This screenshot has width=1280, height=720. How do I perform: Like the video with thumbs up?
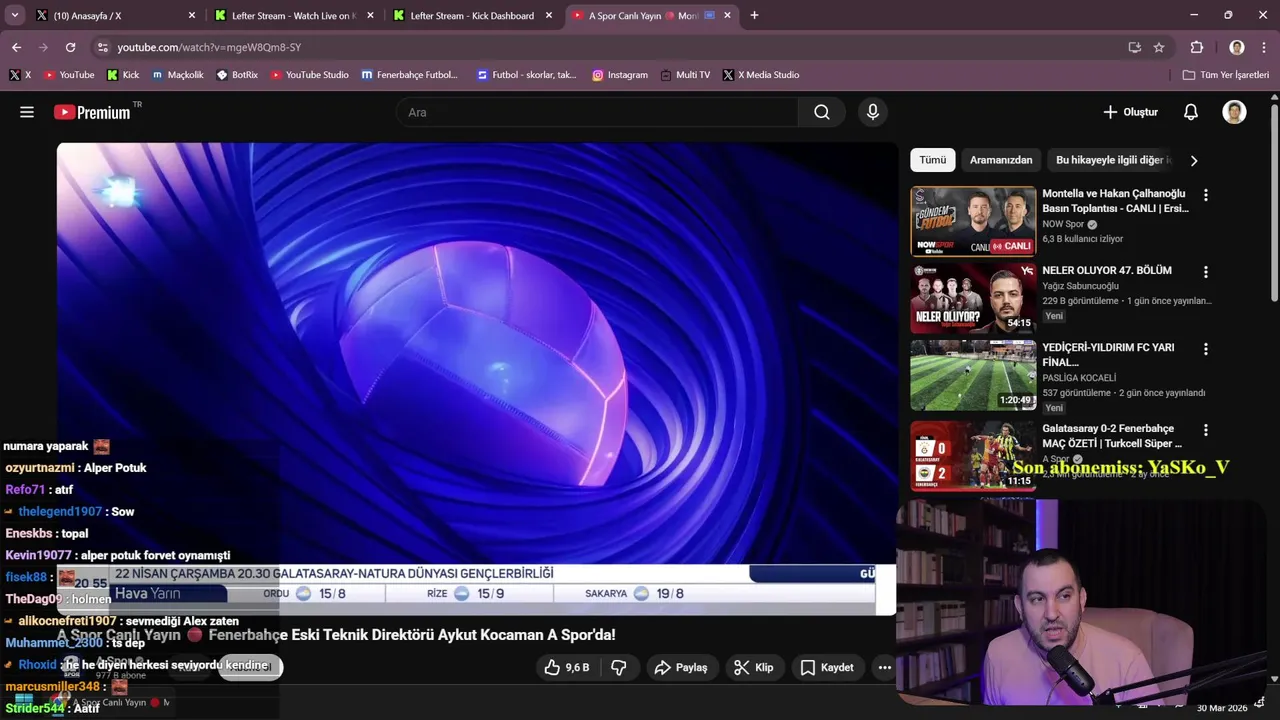pos(567,667)
